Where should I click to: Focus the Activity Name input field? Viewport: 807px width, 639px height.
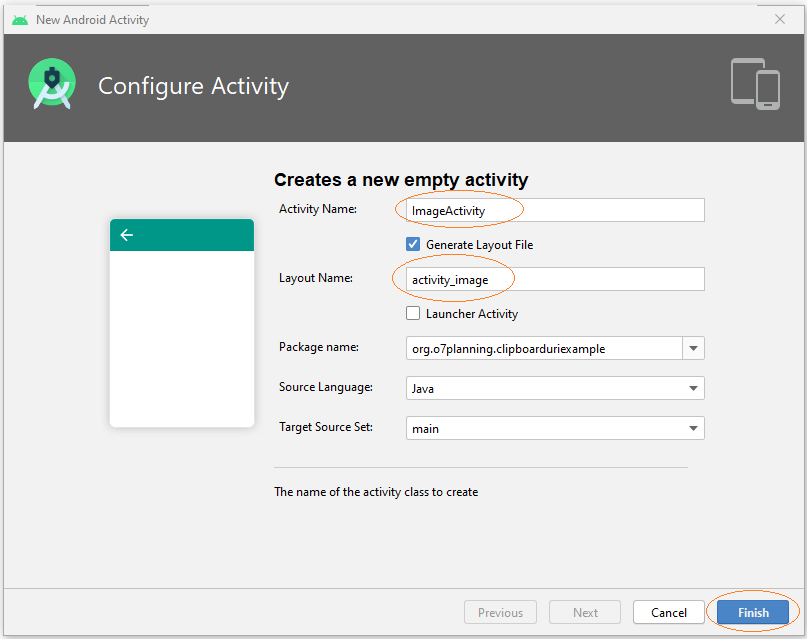point(555,210)
